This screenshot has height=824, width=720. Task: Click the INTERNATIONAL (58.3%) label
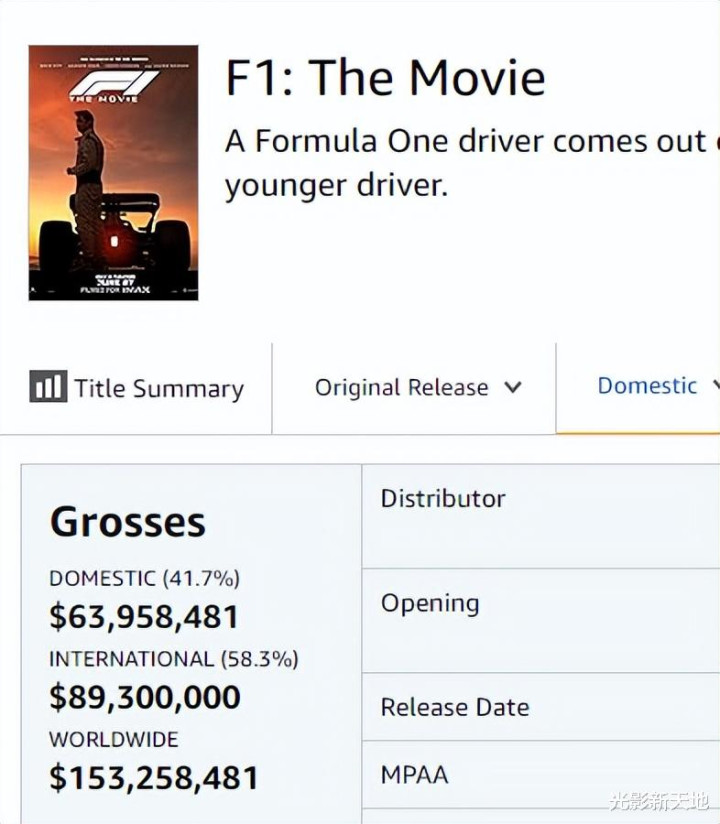click(173, 659)
